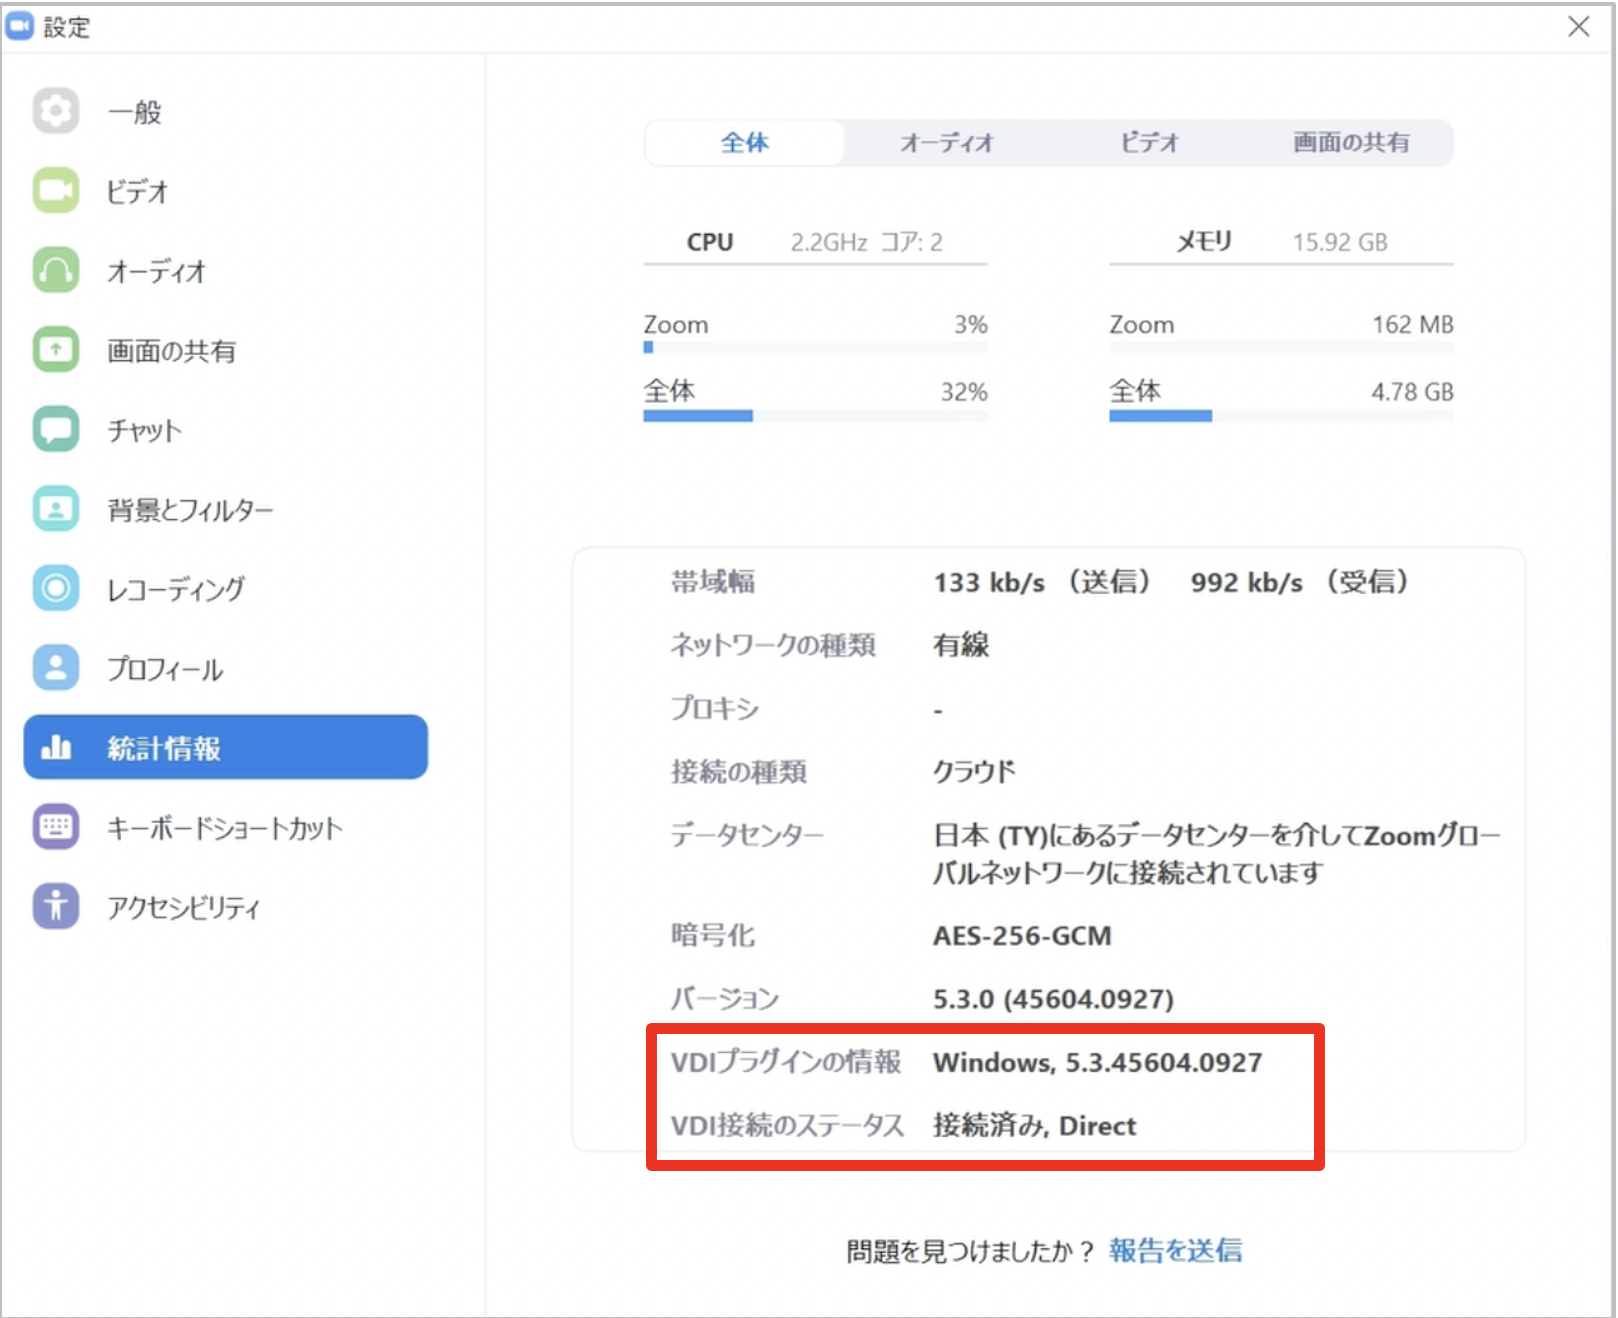
Task: Click the VDI接続のステータス label
Action: point(788,1126)
